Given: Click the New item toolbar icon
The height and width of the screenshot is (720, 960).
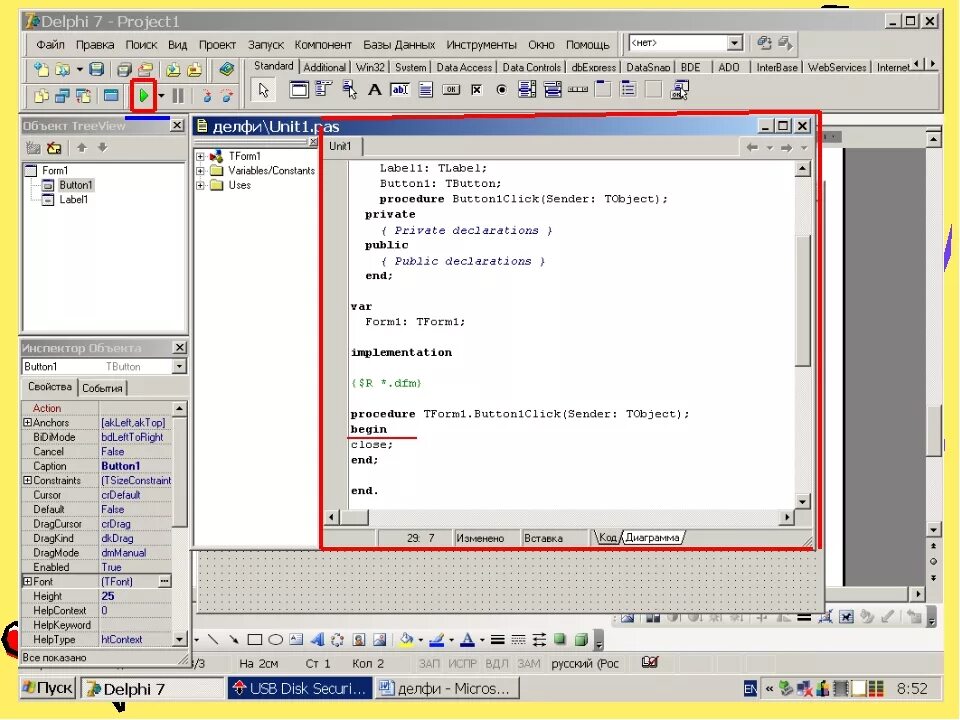Looking at the screenshot, I should [x=41, y=69].
